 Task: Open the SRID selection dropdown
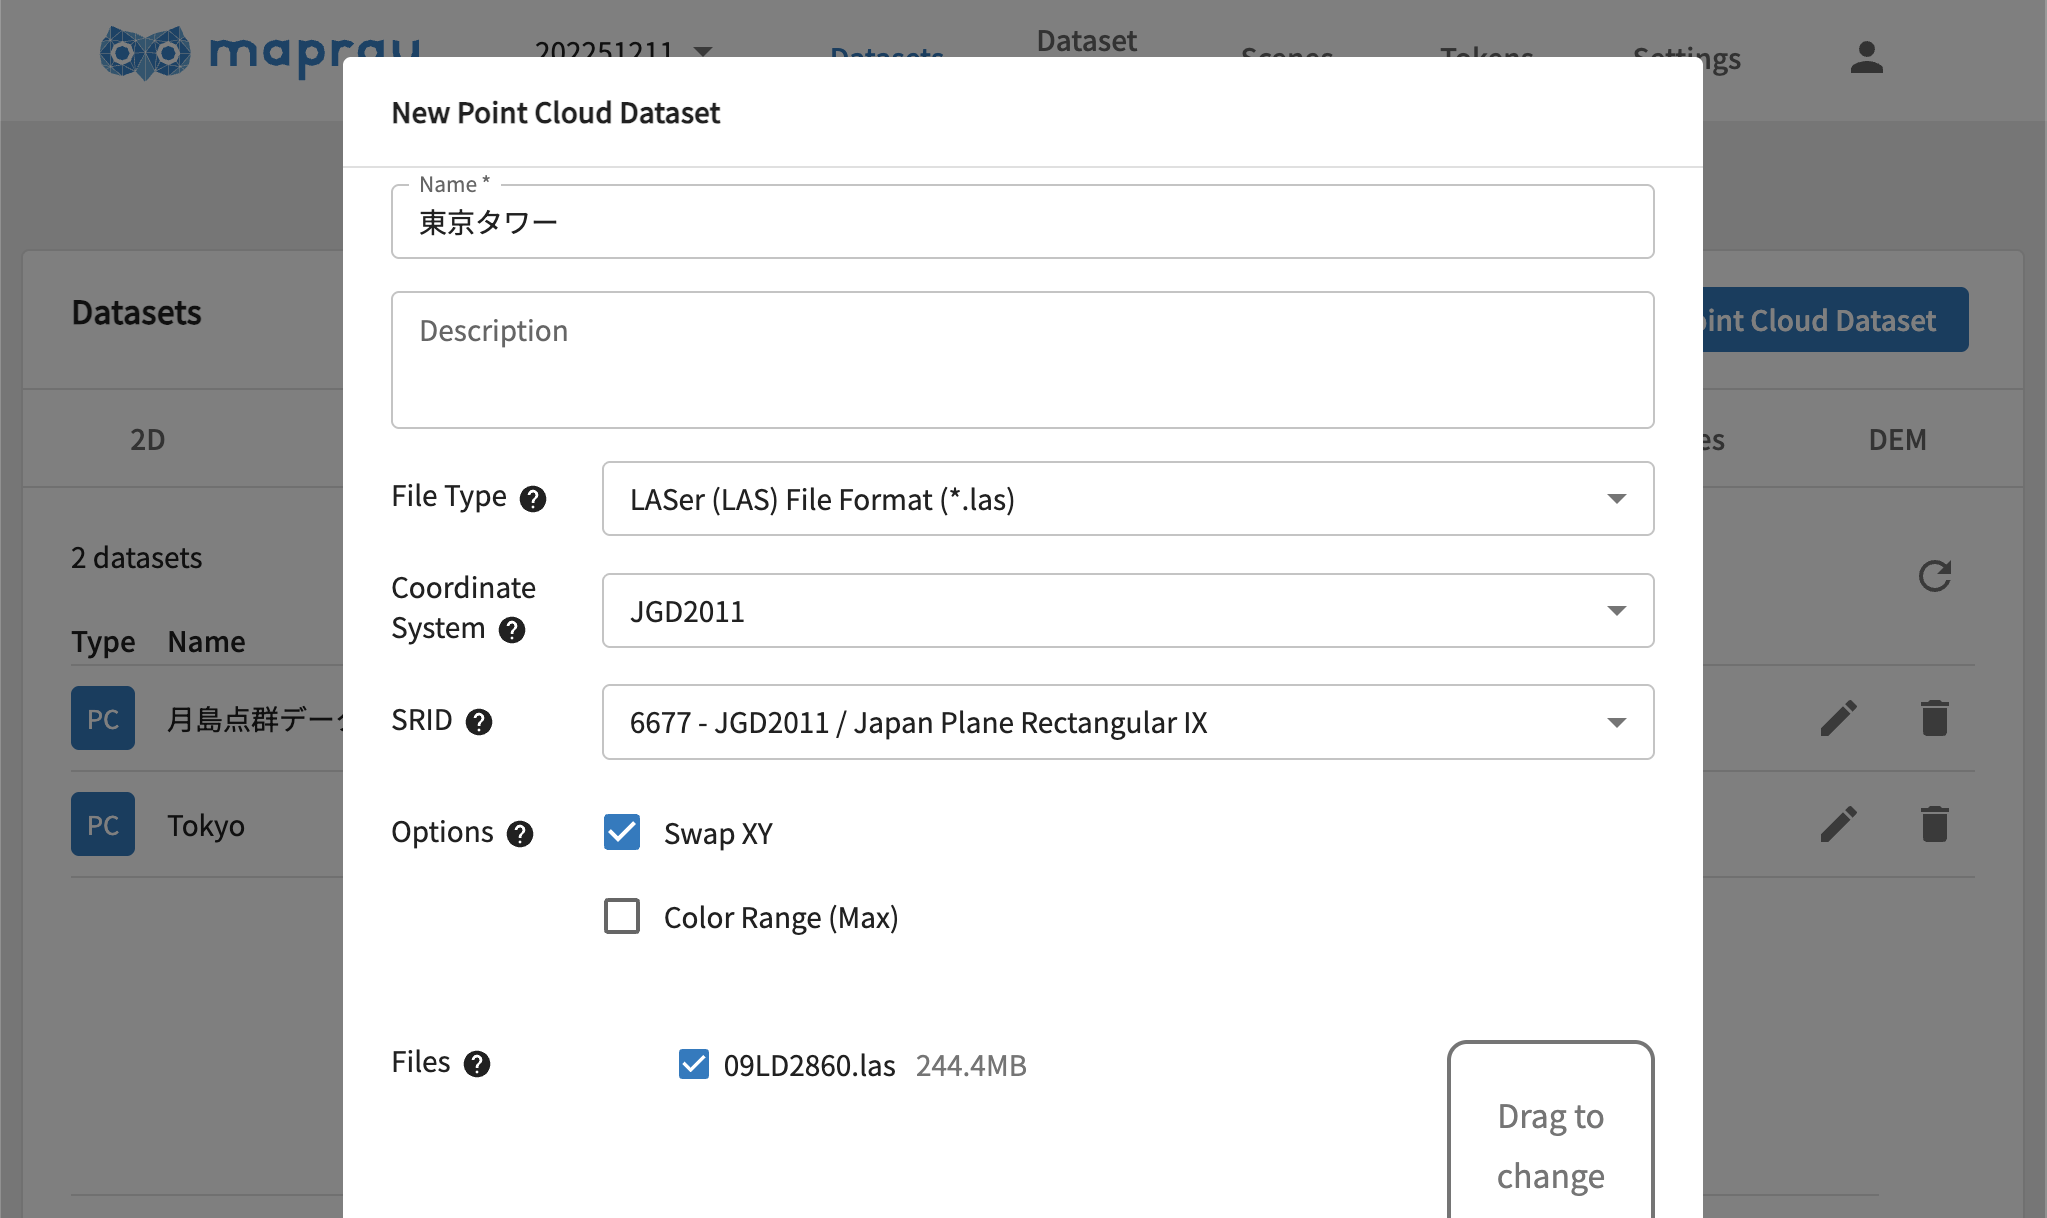1127,722
